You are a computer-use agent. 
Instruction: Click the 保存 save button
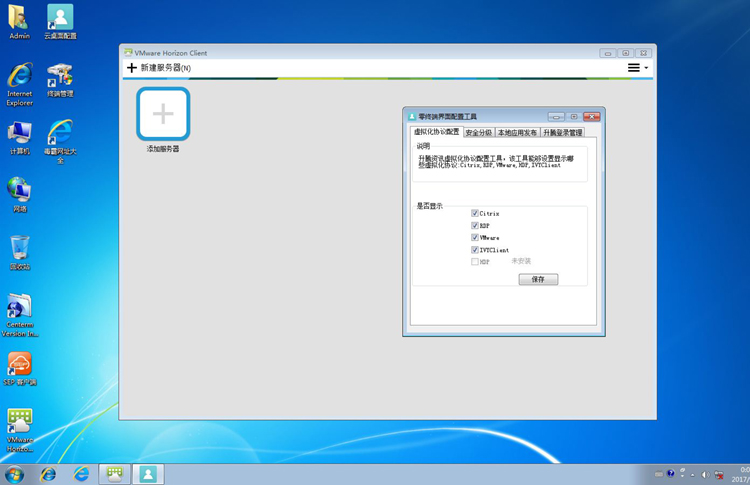[x=538, y=279]
